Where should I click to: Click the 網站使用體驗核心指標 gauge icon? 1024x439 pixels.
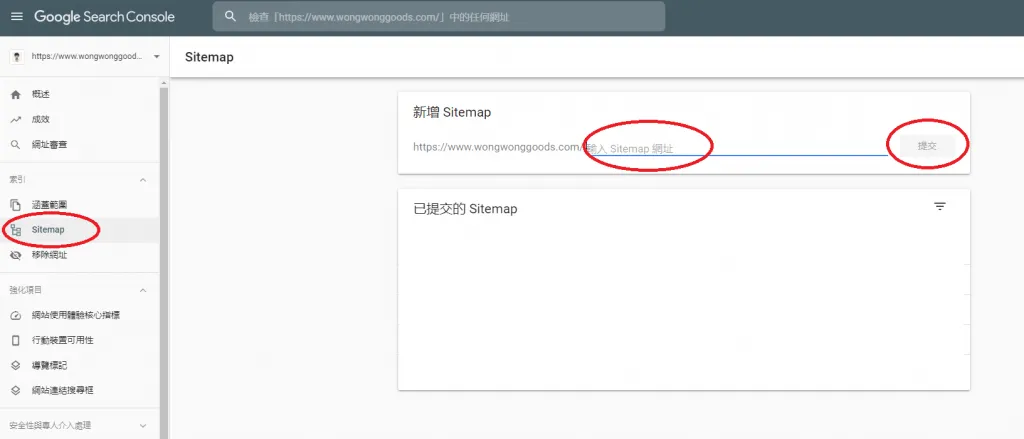[15, 315]
